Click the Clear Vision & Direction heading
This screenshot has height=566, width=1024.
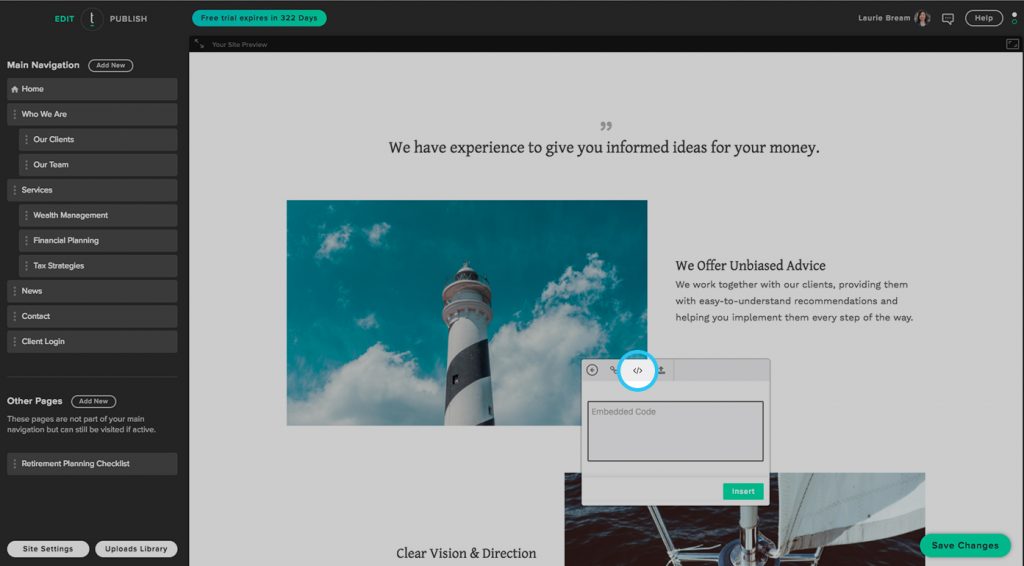(x=466, y=554)
